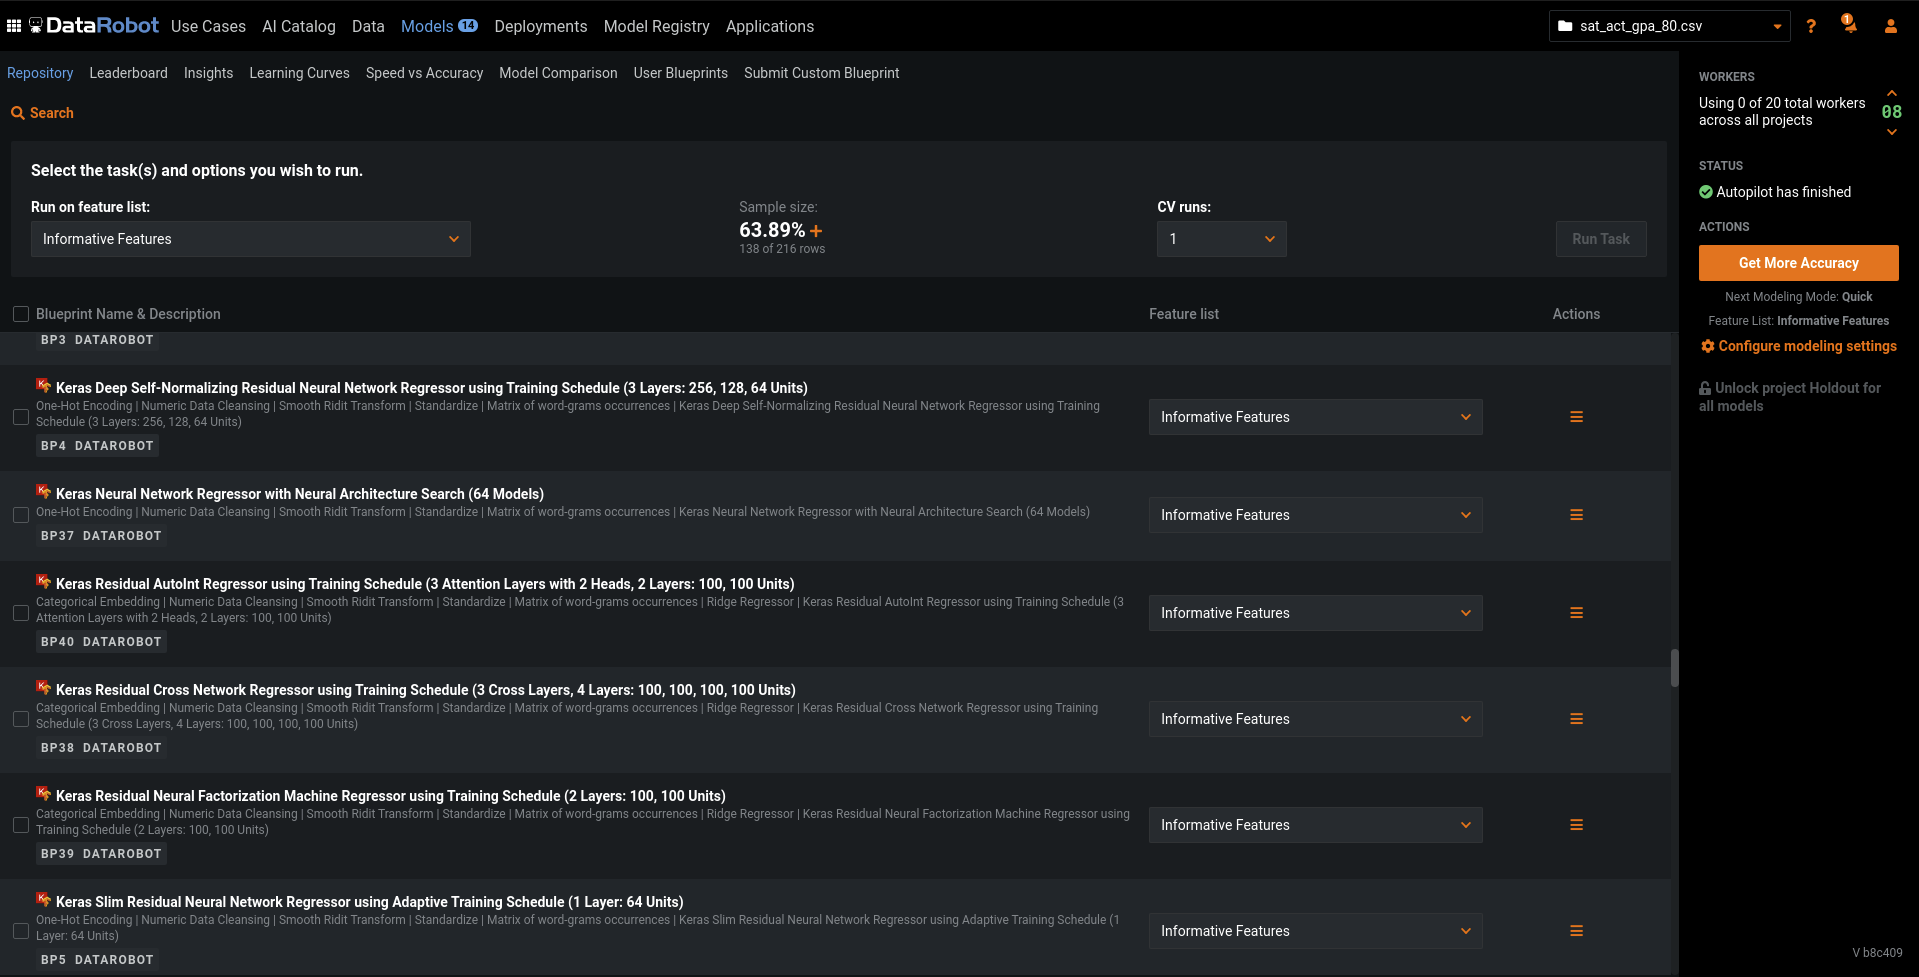Open actions menu for Keras Residual Cross Network

point(1576,719)
